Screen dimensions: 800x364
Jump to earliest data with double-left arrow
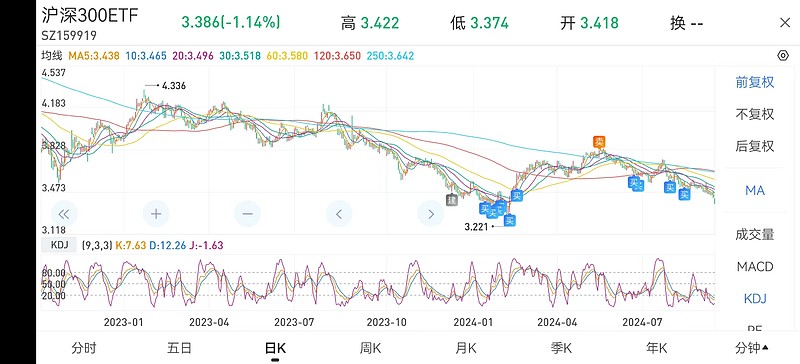[64, 214]
